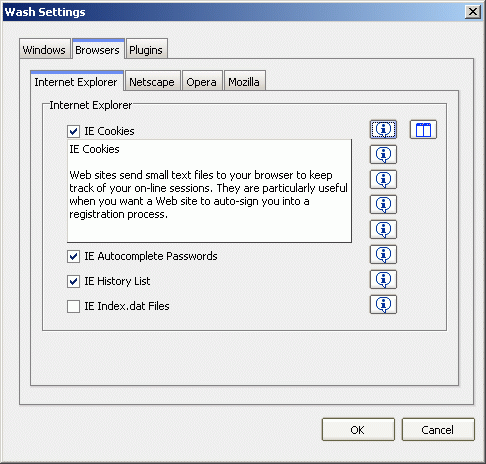Click the second info icon from the top
This screenshot has height=464, width=486.
pos(383,154)
